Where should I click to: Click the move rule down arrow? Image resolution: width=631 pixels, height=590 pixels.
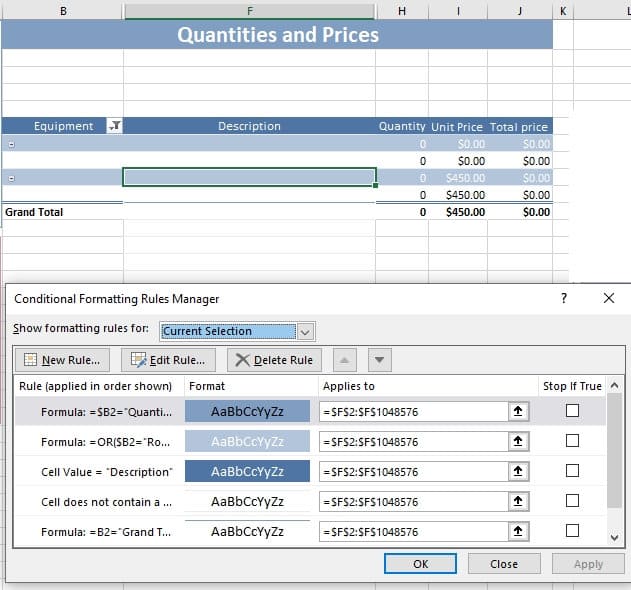[x=379, y=360]
